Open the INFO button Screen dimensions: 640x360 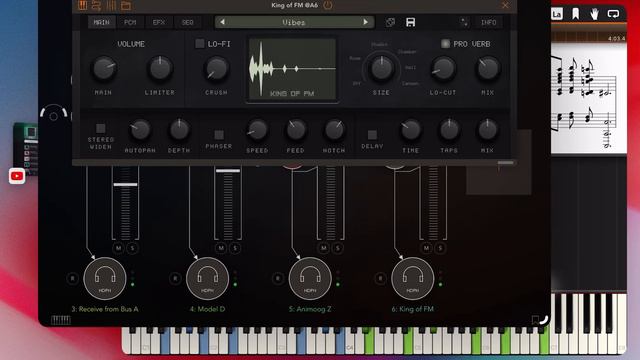click(489, 22)
